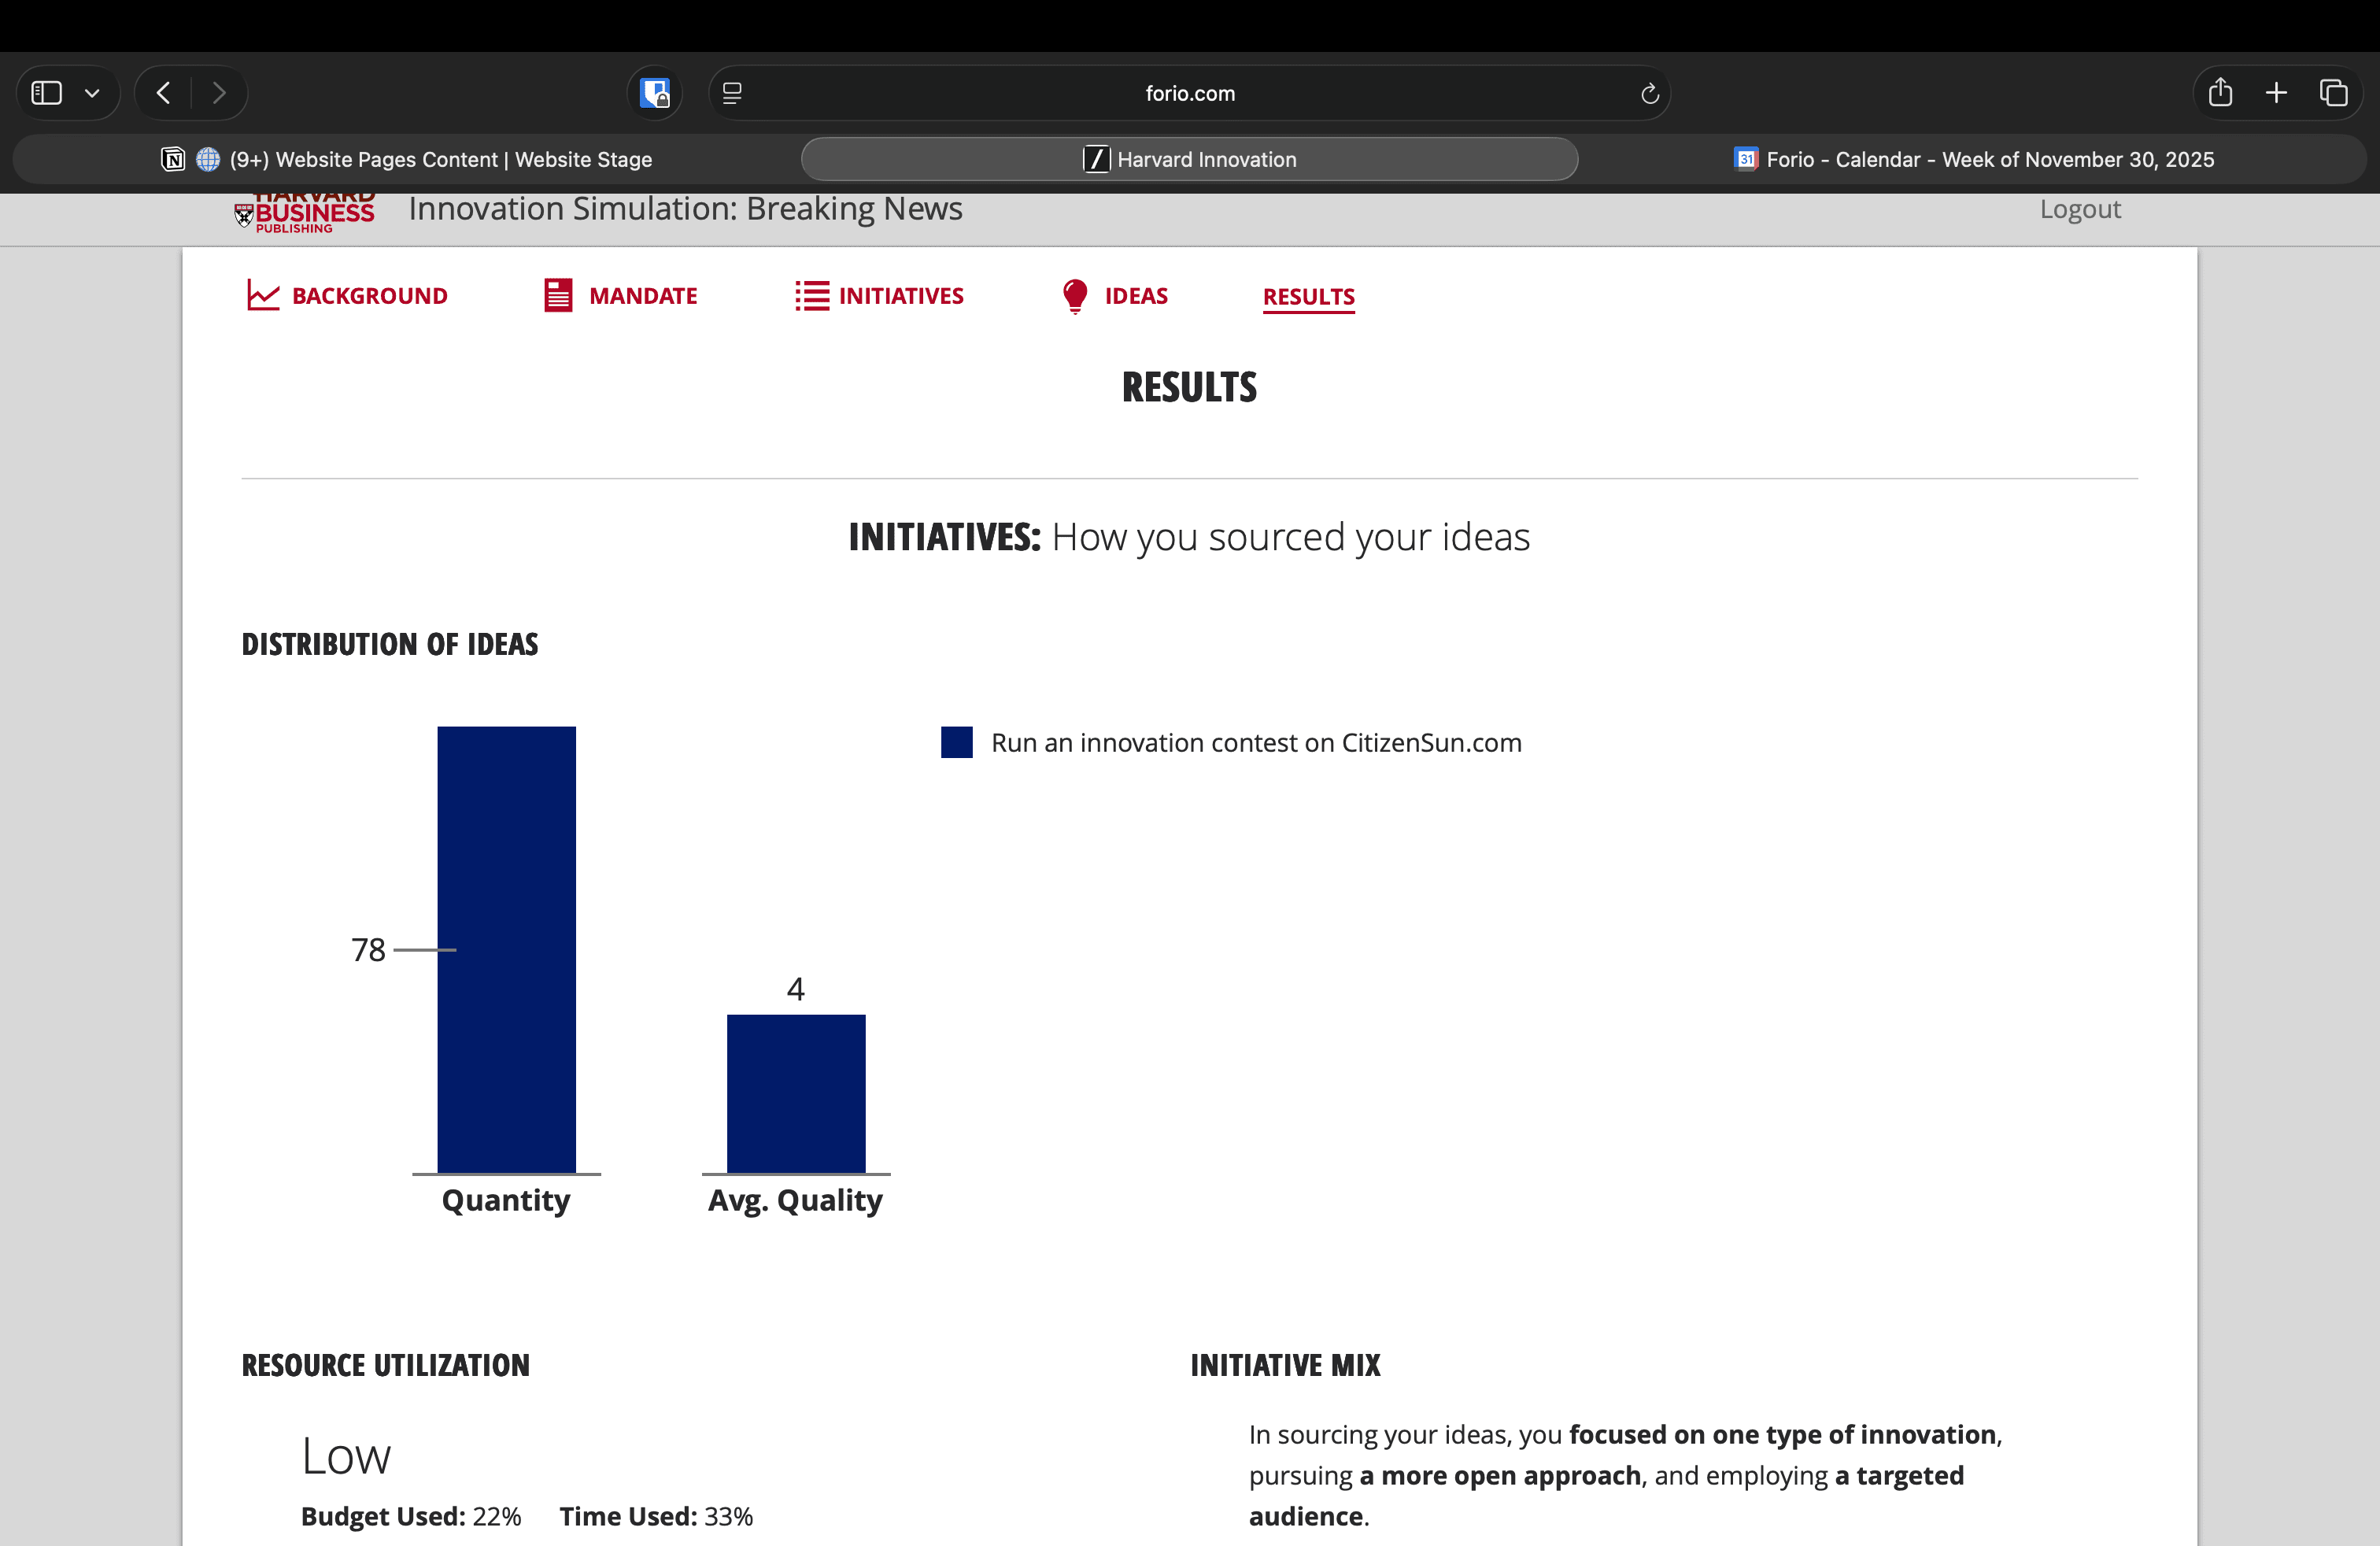
Task: Open a new tab with plus
Action: click(x=2276, y=93)
